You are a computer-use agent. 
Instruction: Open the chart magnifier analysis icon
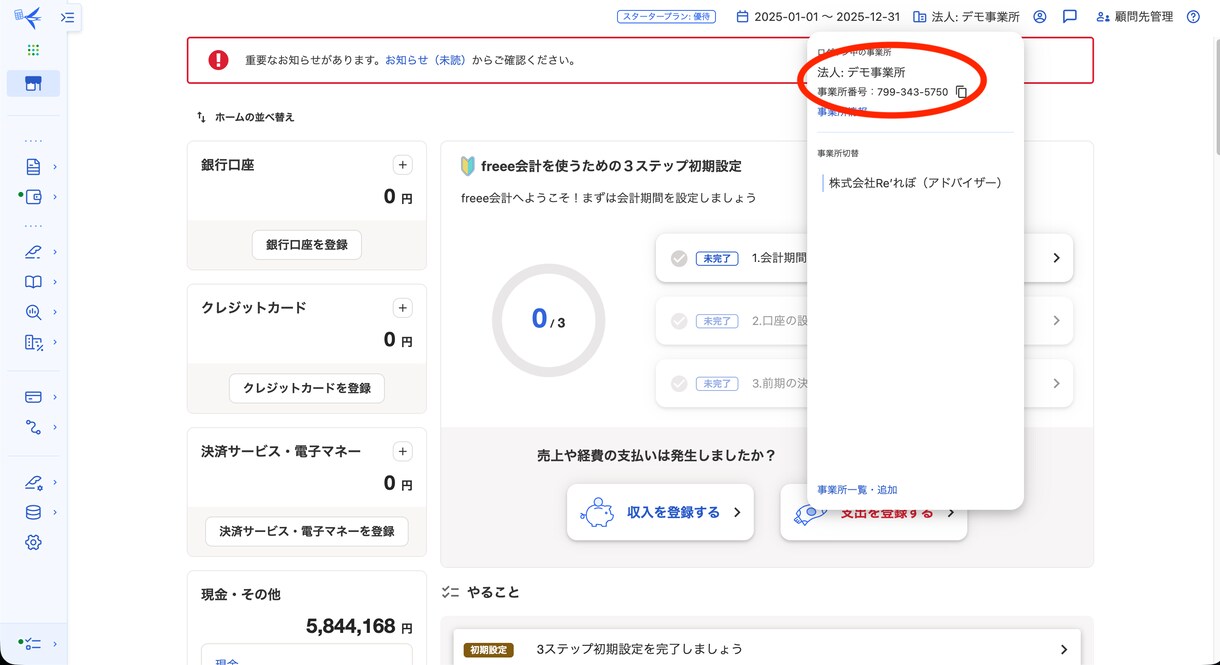[33, 312]
